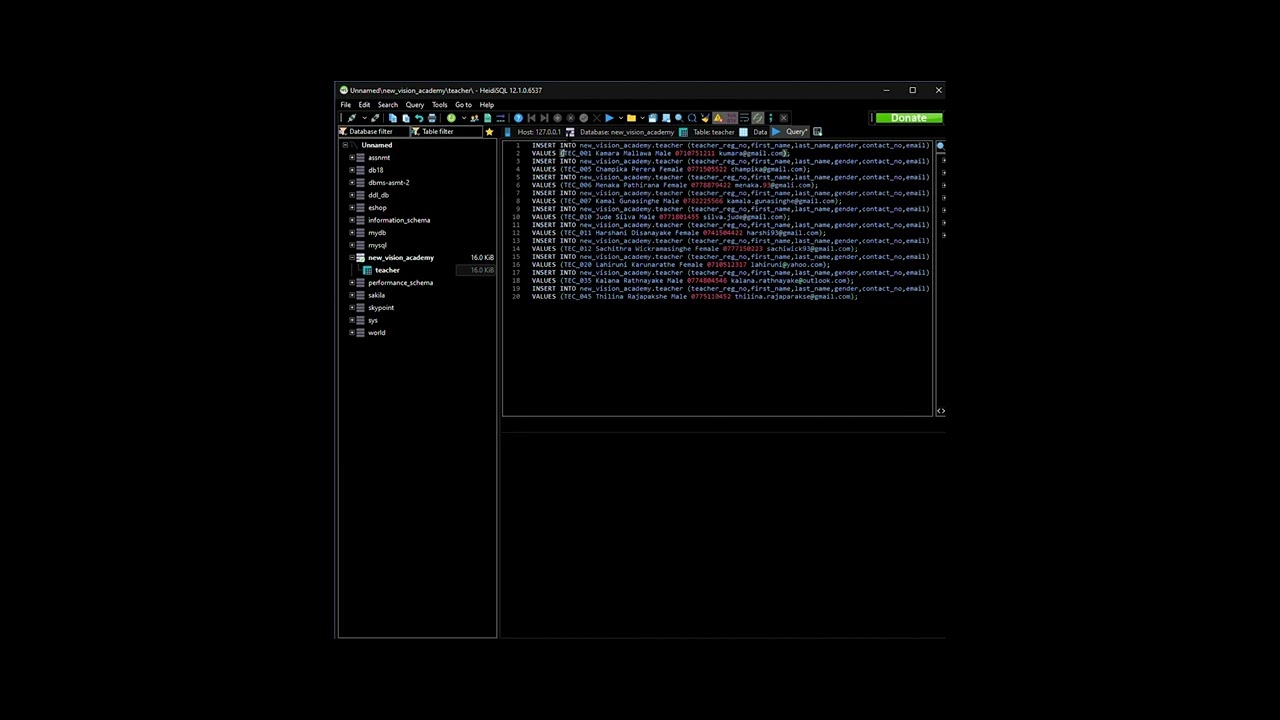Viewport: 1280px width, 720px height.
Task: Expand the db18 database node
Action: coord(352,170)
